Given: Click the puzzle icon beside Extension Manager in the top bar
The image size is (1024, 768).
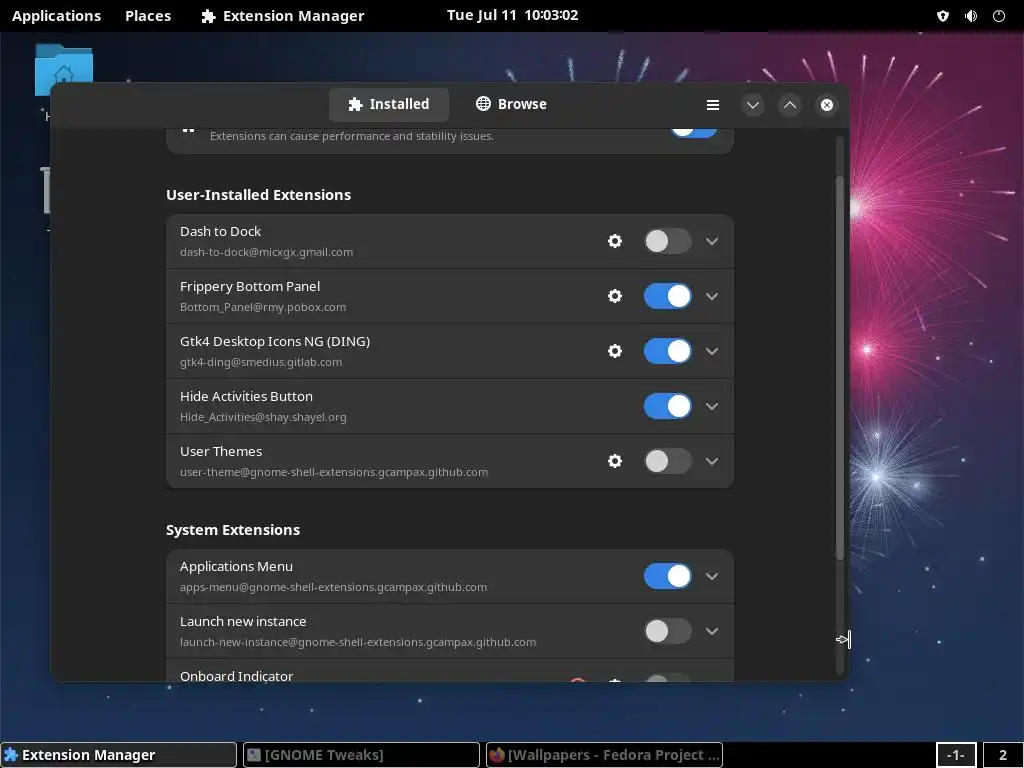Looking at the screenshot, I should point(208,16).
